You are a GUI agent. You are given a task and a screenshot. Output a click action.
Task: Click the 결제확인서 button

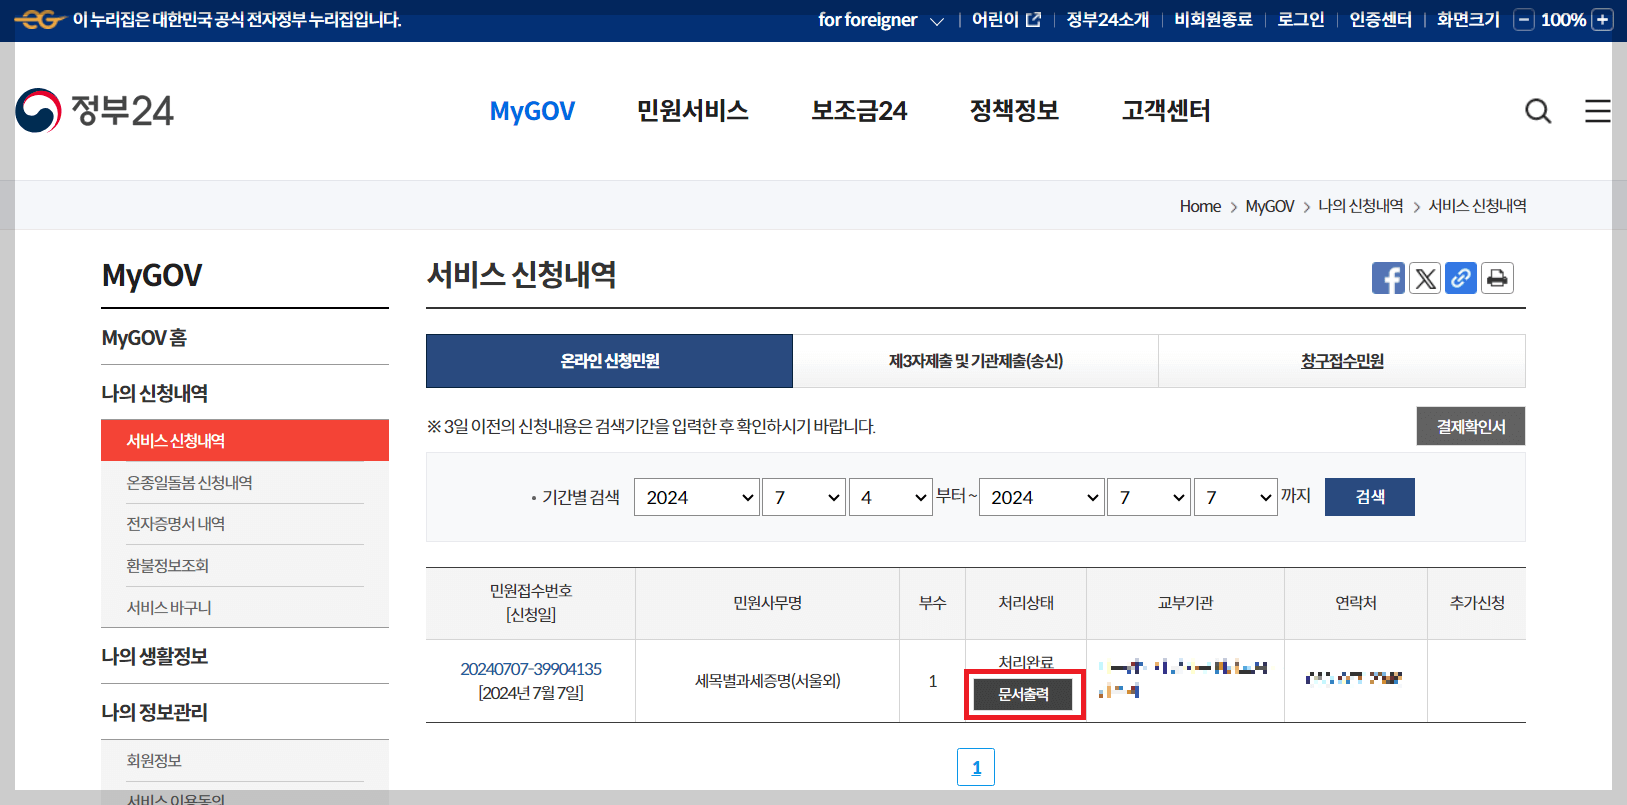point(1471,426)
